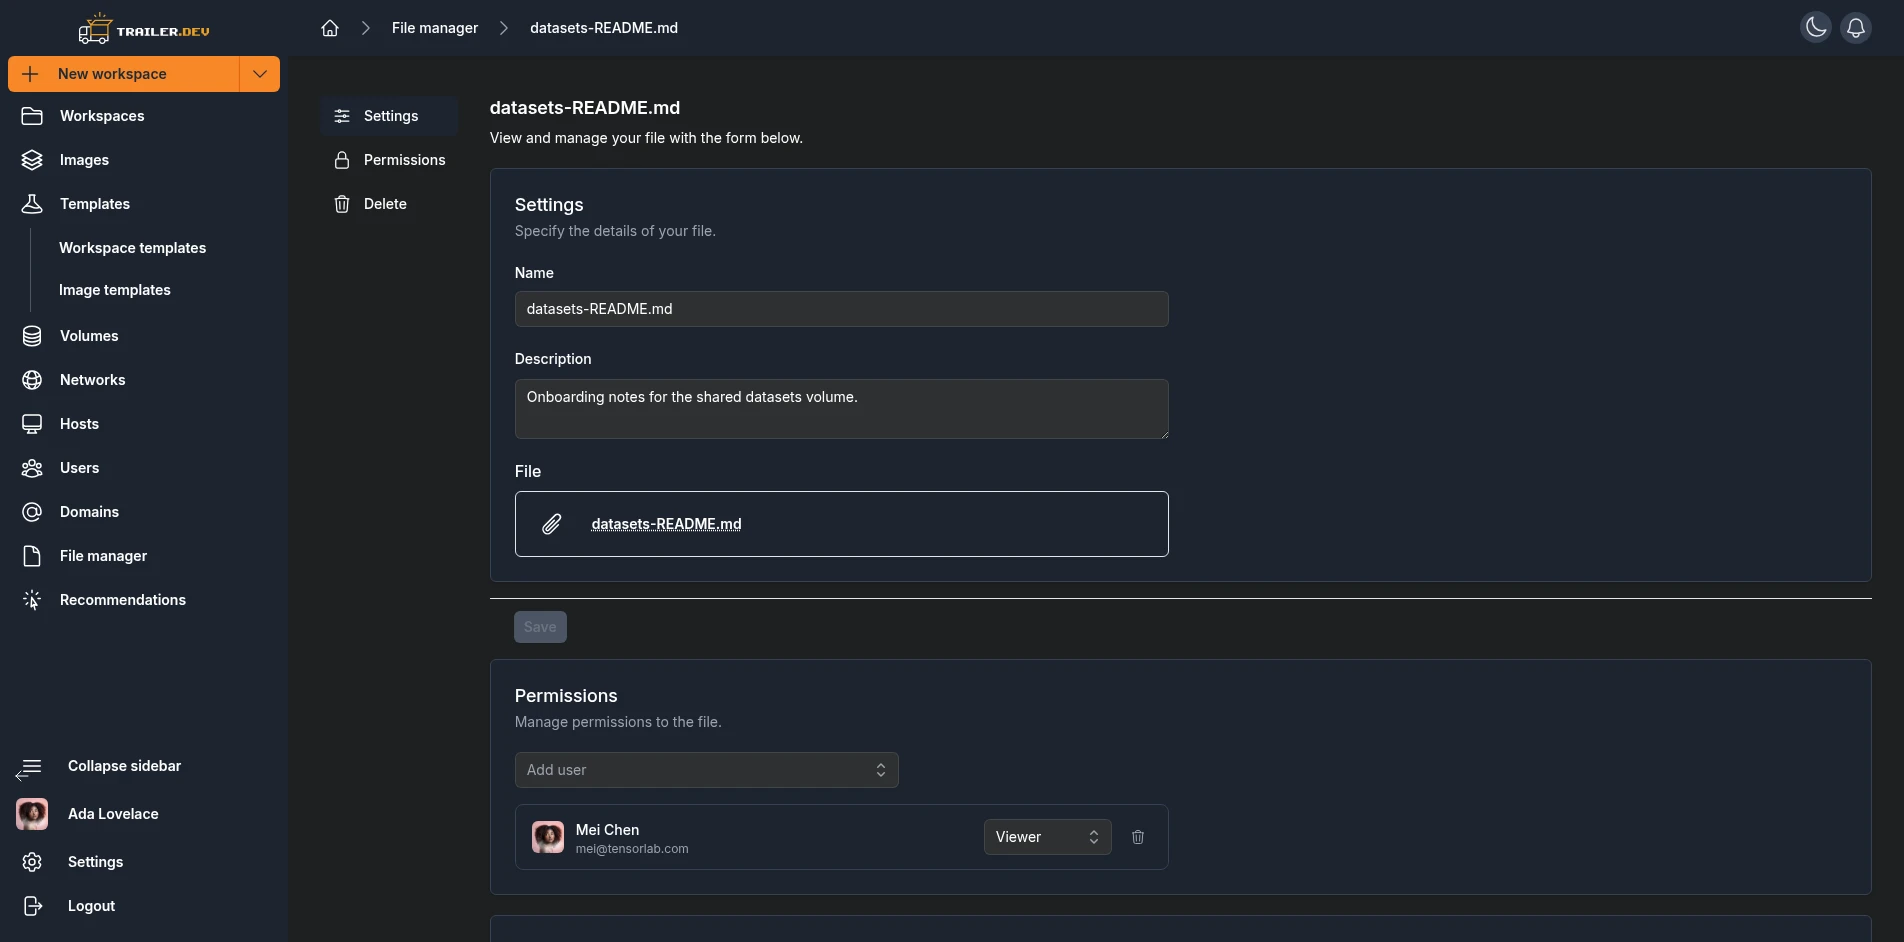Image resolution: width=1904 pixels, height=942 pixels.
Task: Focus the Description text area
Action: (841, 409)
